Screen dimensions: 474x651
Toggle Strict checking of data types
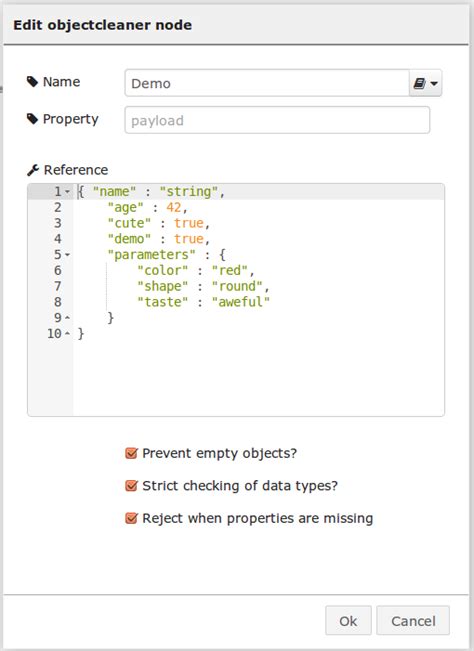[x=131, y=485]
